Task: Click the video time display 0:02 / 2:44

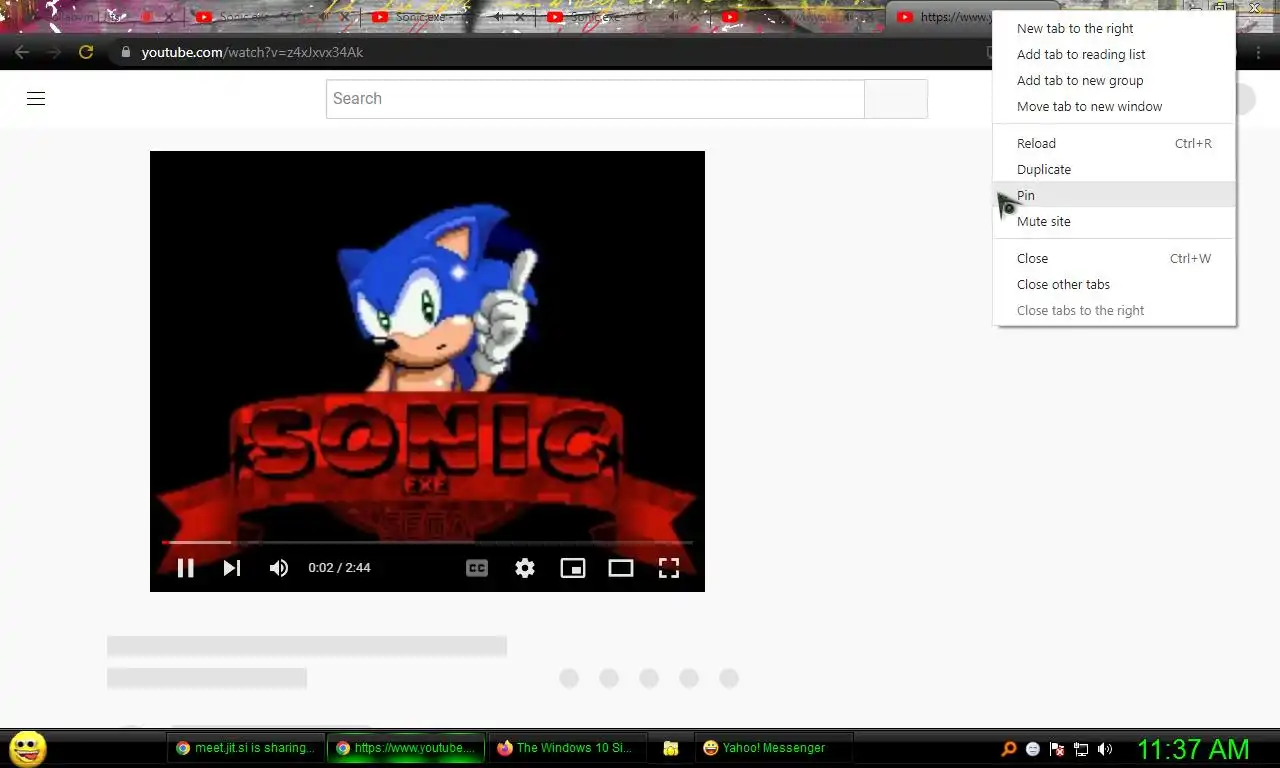Action: pyautogui.click(x=339, y=568)
